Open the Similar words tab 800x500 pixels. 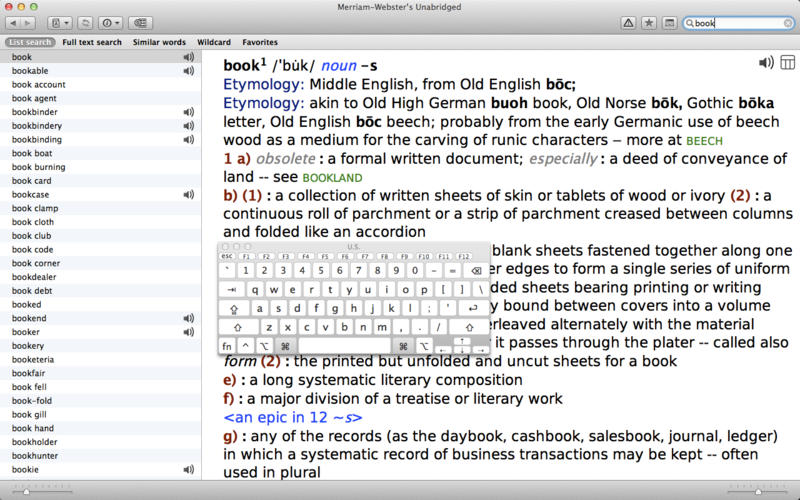tap(159, 43)
